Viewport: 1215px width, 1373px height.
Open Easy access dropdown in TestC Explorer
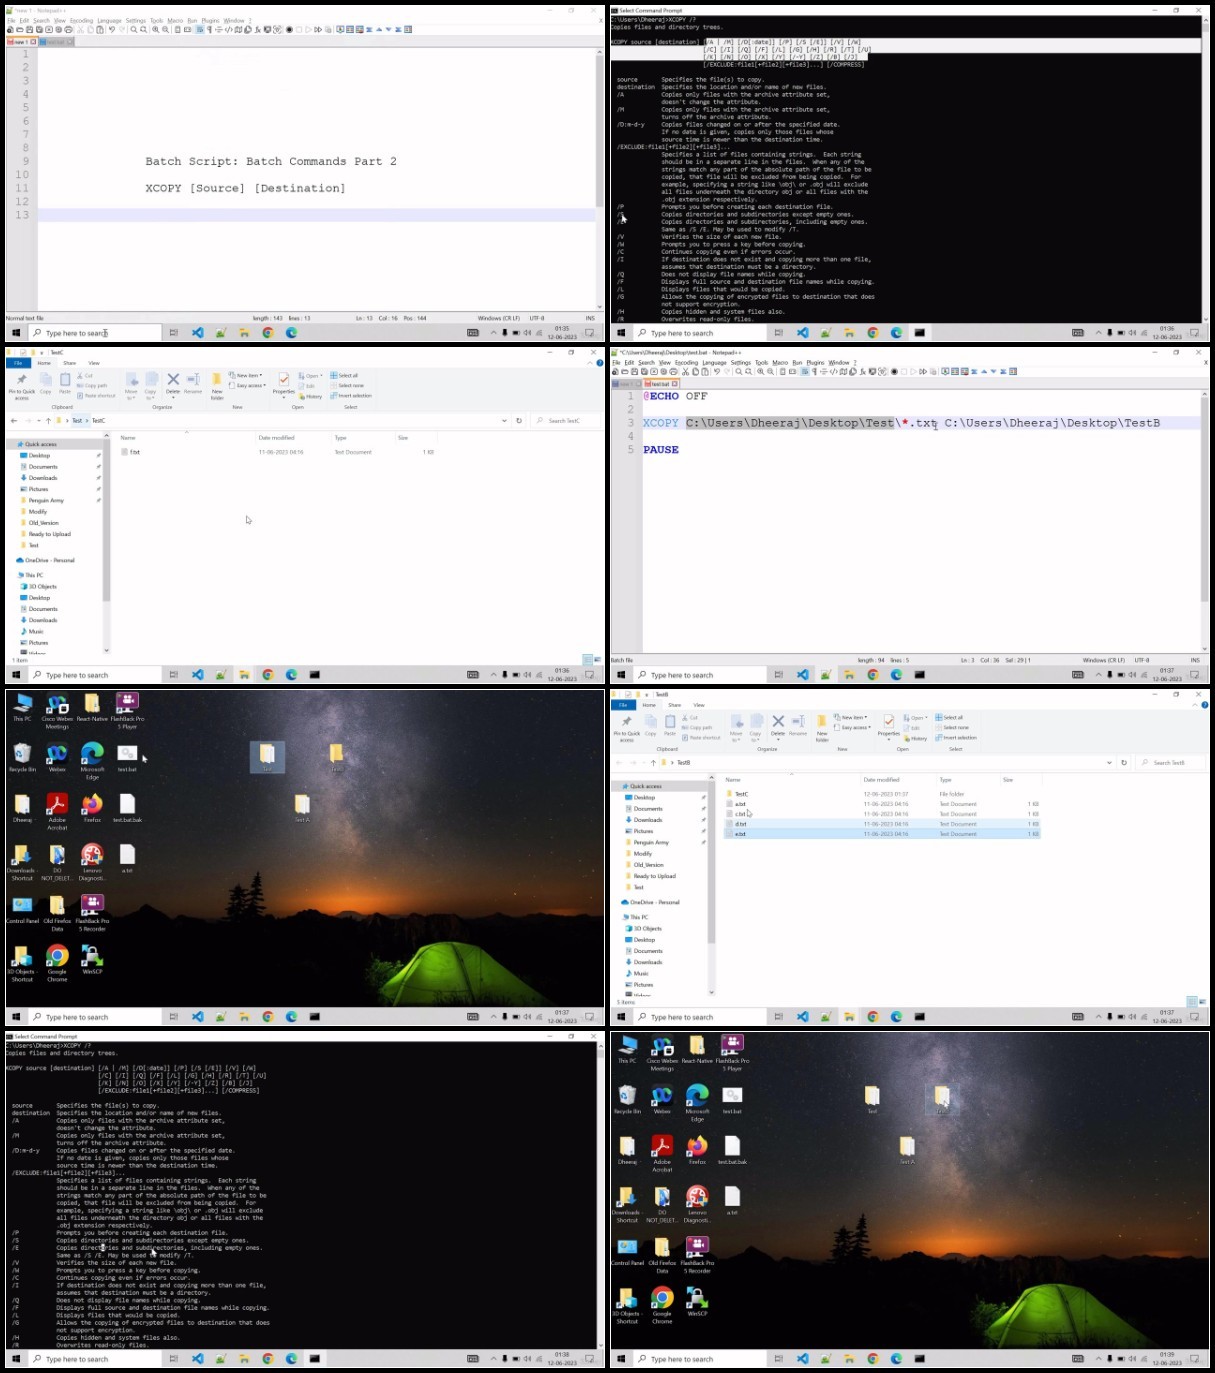click(247, 385)
